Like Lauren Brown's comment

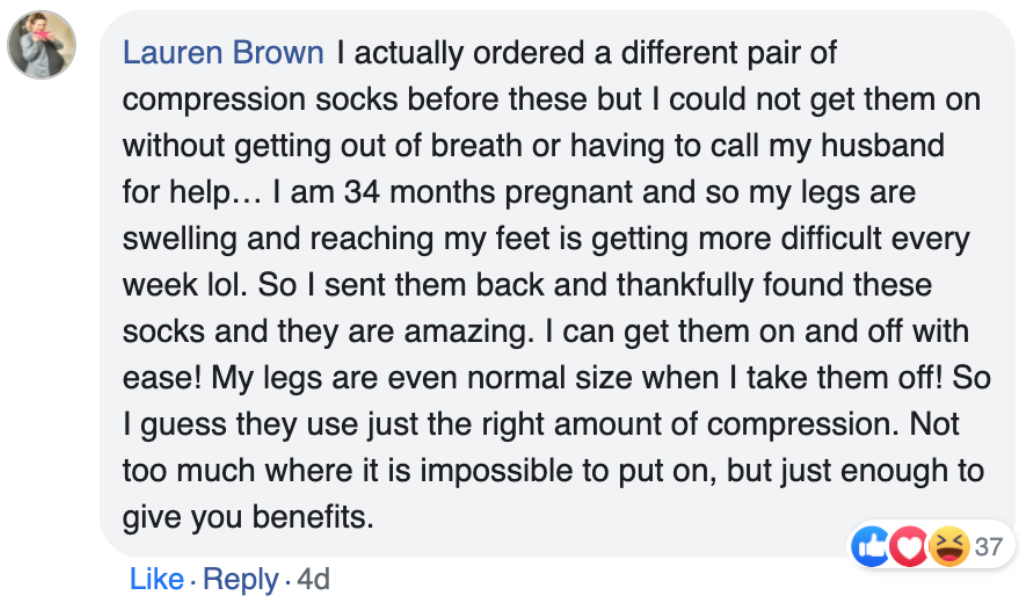156,579
